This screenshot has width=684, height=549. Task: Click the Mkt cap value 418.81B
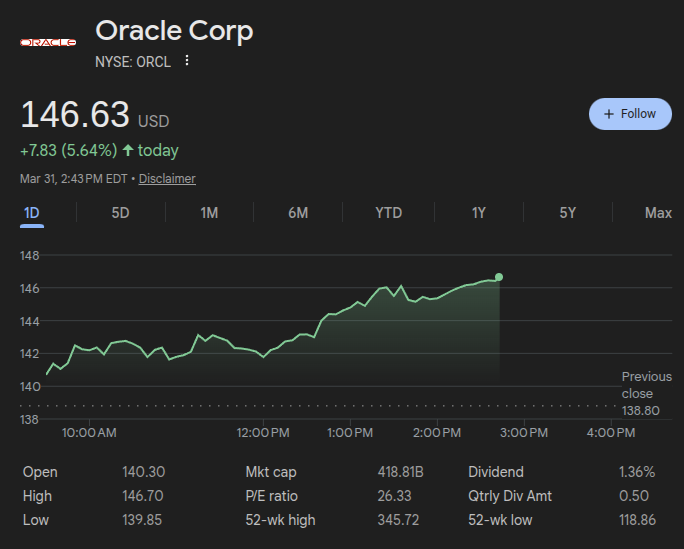pos(395,472)
